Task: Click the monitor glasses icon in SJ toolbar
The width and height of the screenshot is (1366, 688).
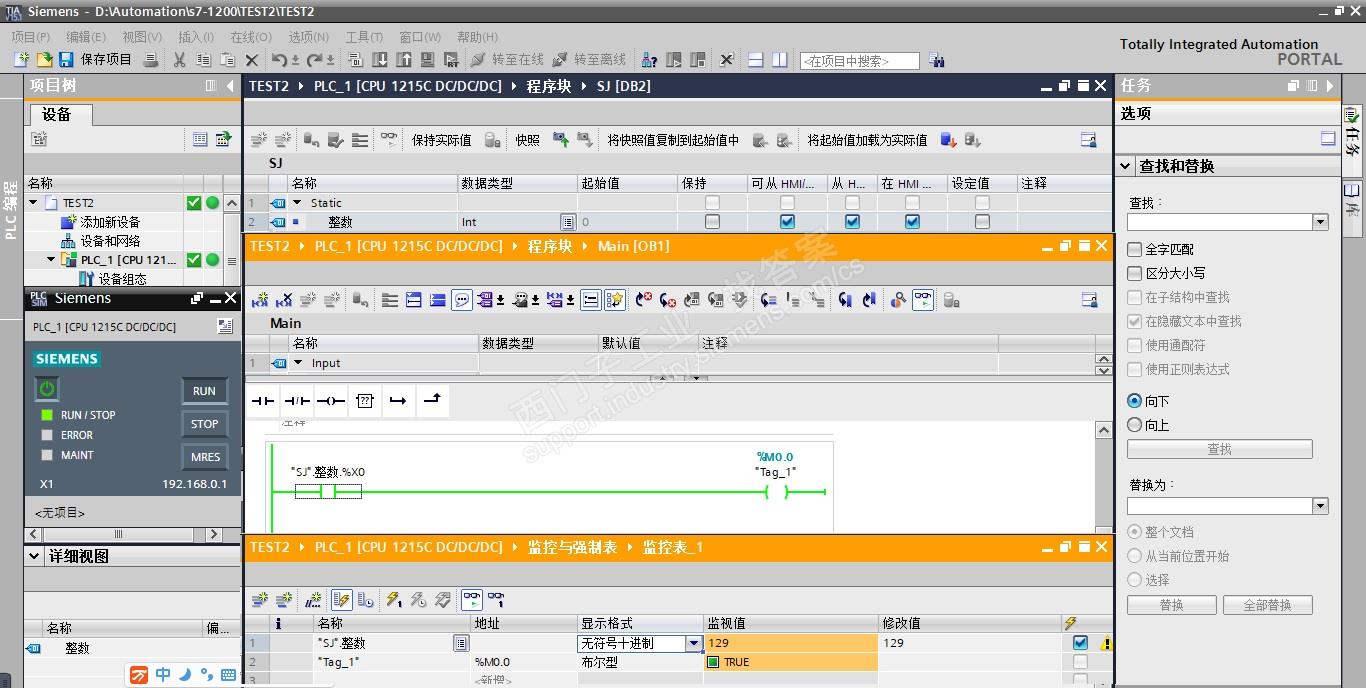Action: tap(389, 140)
